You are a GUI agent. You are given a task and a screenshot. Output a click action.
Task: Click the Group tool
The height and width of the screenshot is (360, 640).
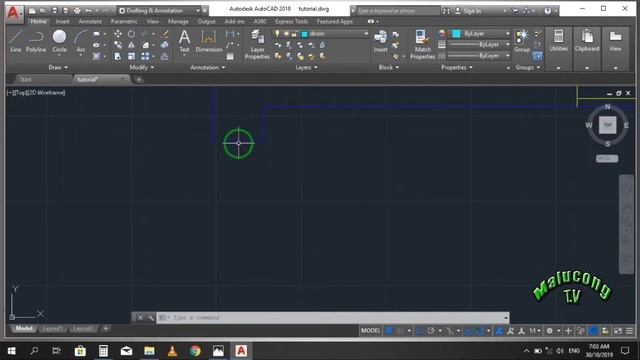click(522, 41)
